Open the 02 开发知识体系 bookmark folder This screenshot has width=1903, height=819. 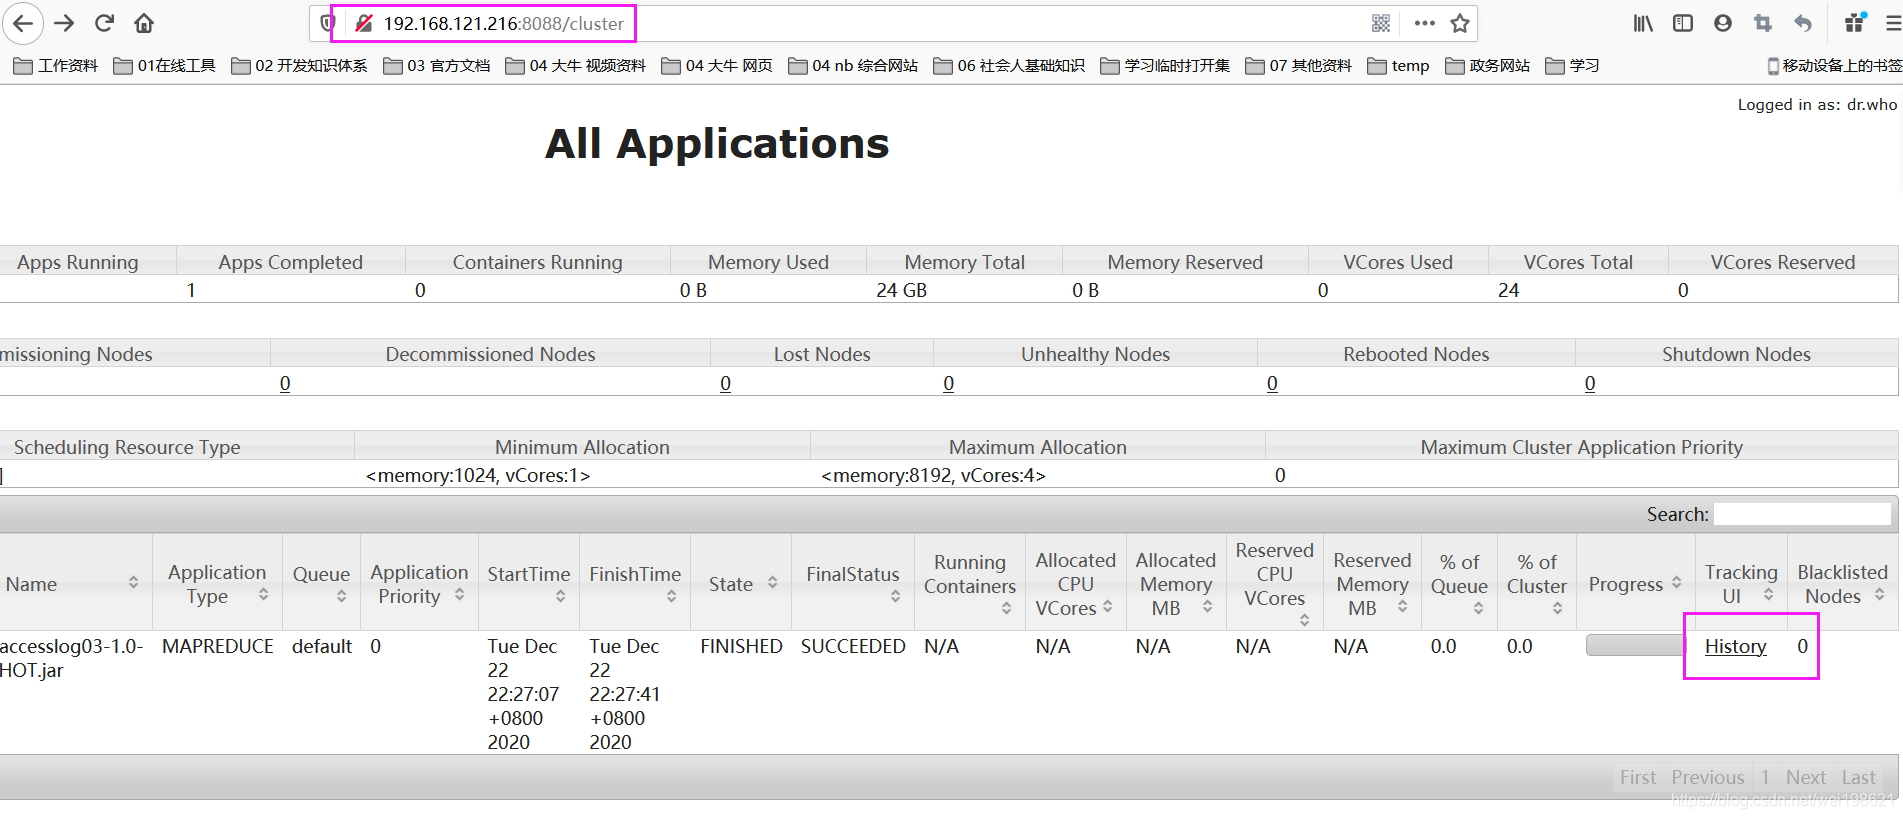pos(299,66)
